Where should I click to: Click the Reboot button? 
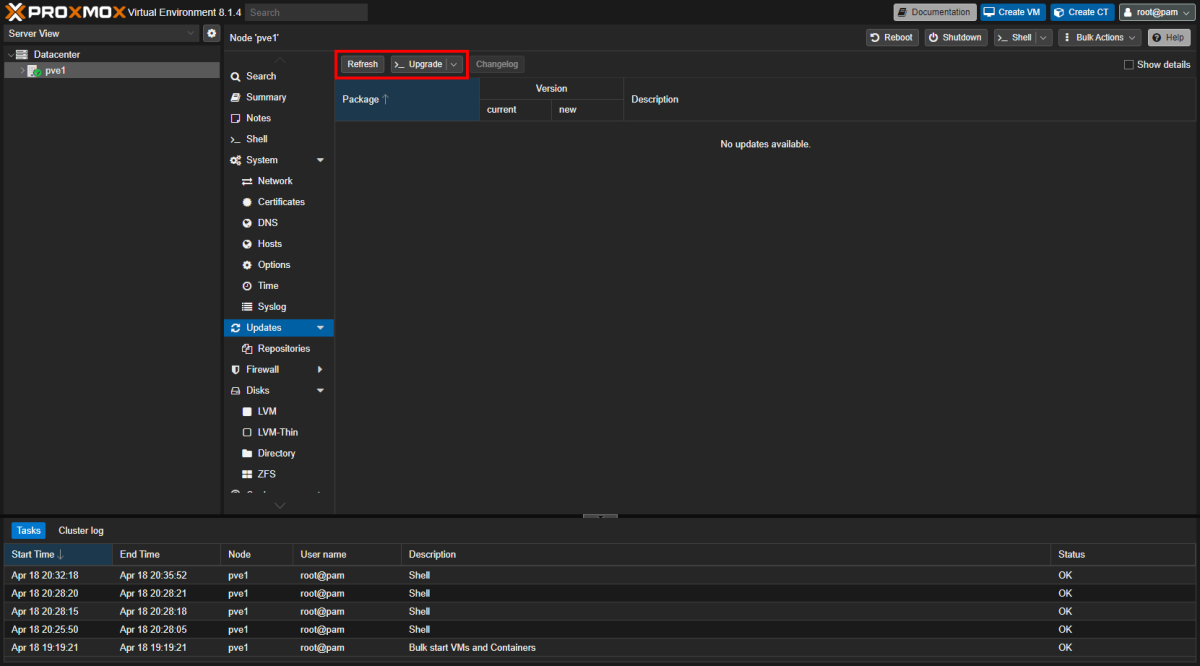pos(891,37)
